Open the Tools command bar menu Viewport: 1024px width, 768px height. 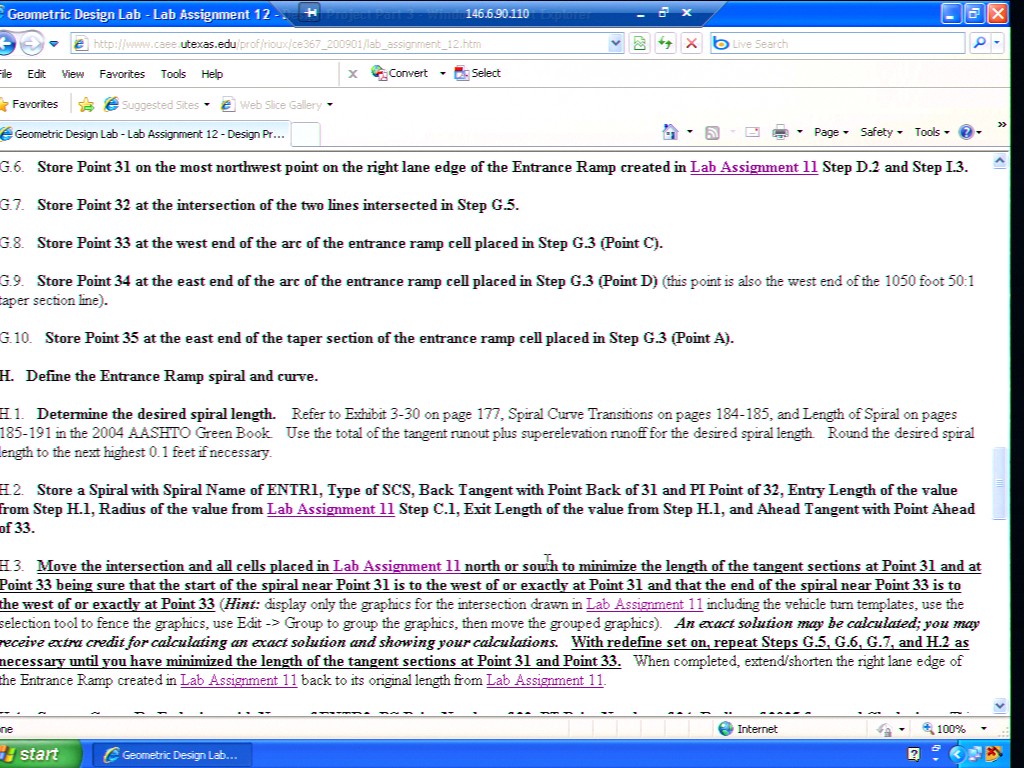pyautogui.click(x=931, y=132)
